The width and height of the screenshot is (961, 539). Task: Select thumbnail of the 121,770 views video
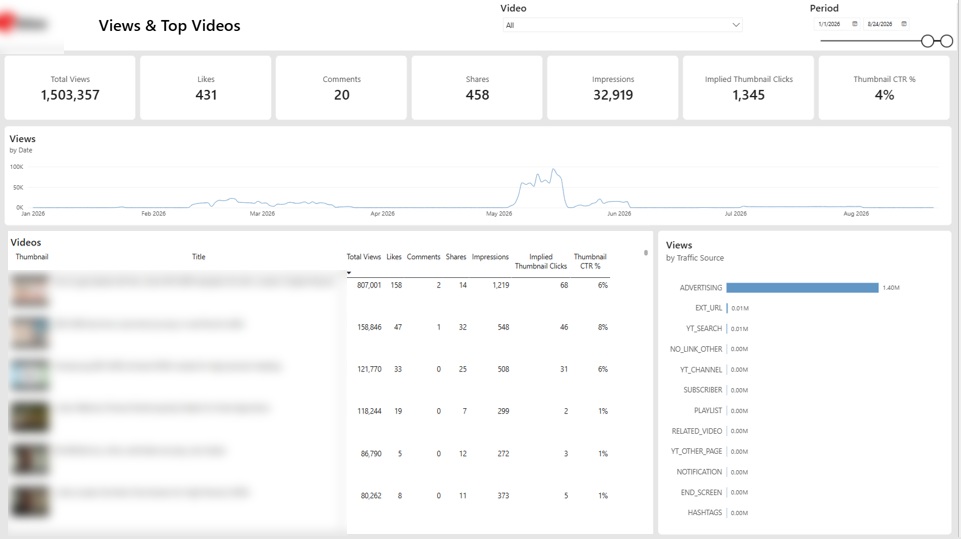point(29,375)
